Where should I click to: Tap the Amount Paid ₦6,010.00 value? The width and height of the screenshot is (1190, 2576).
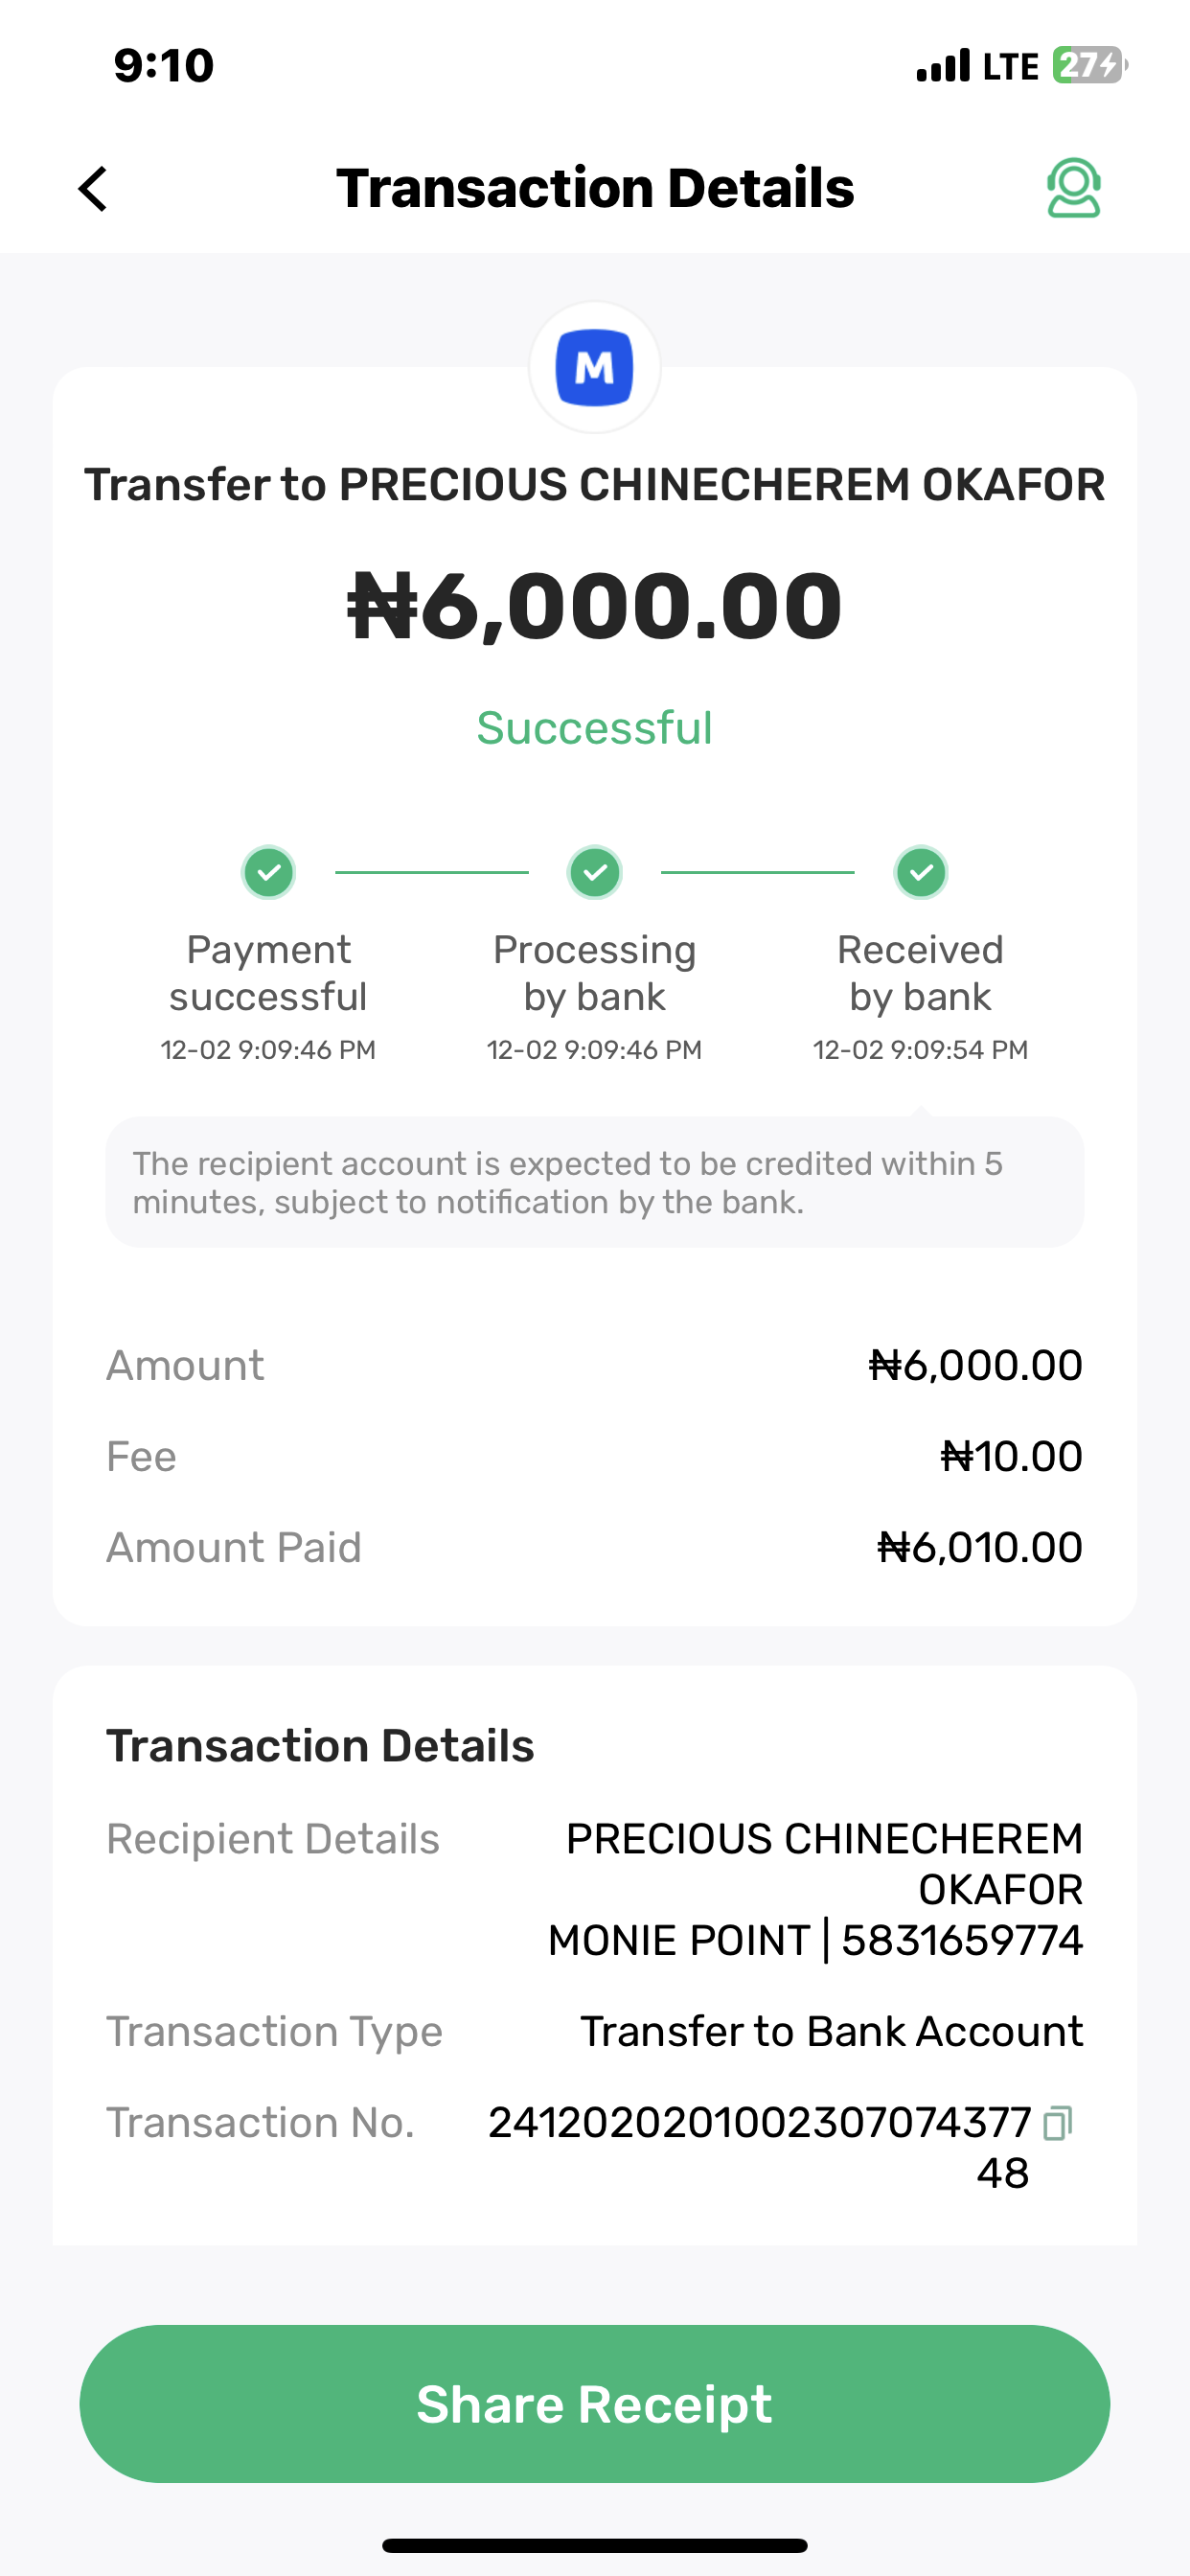979,1547
